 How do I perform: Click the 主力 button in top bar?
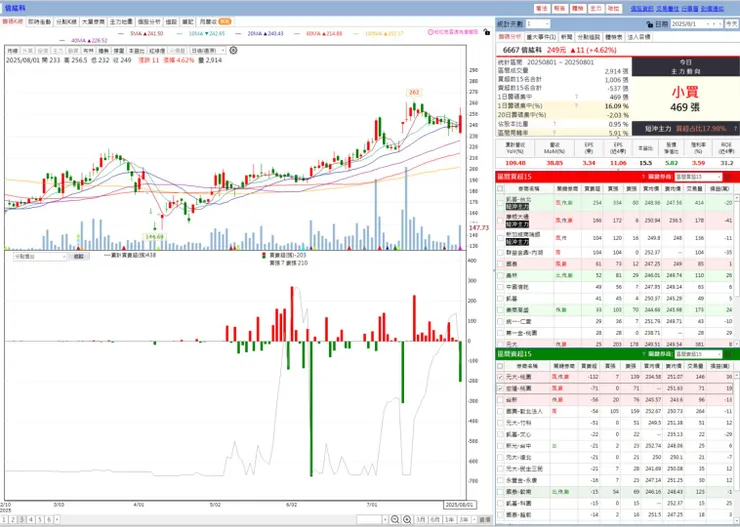pyautogui.click(x=596, y=8)
